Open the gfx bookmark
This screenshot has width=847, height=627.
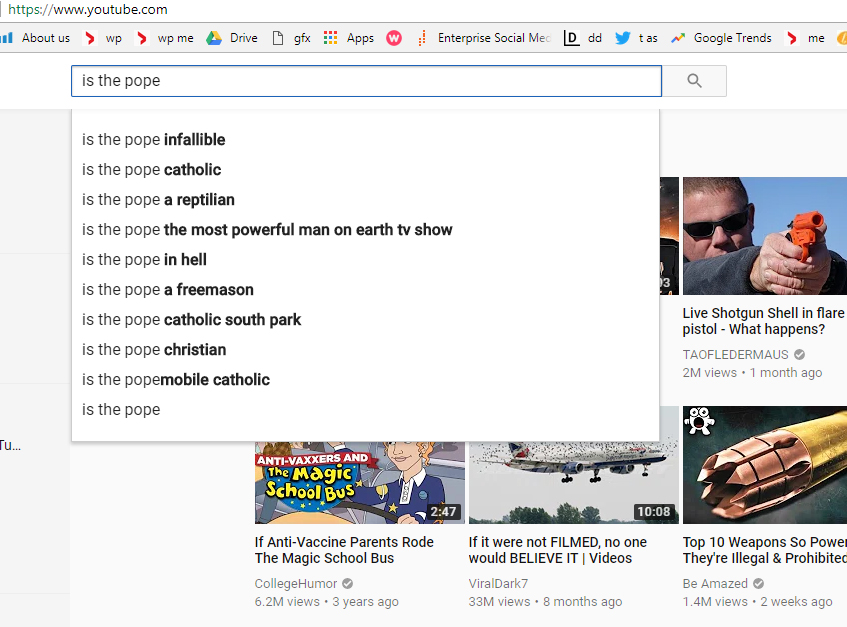point(291,38)
